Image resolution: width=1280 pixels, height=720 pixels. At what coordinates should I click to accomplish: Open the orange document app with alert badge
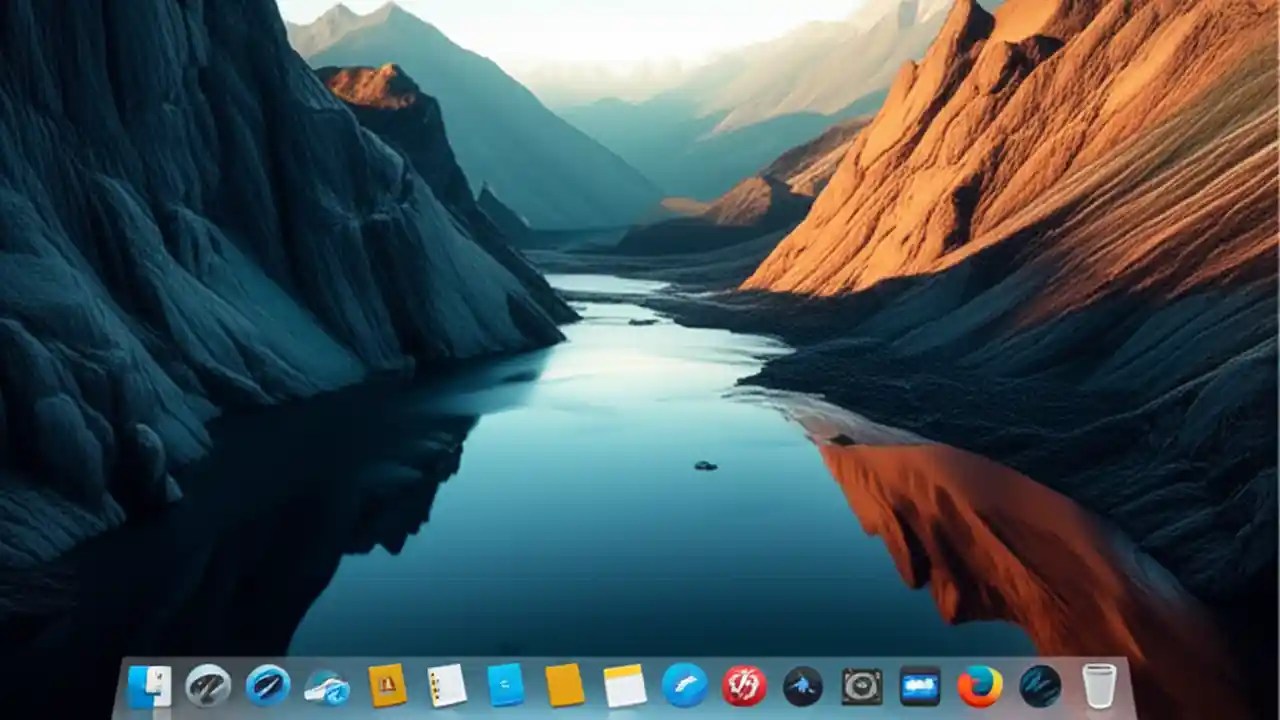pos(386,685)
